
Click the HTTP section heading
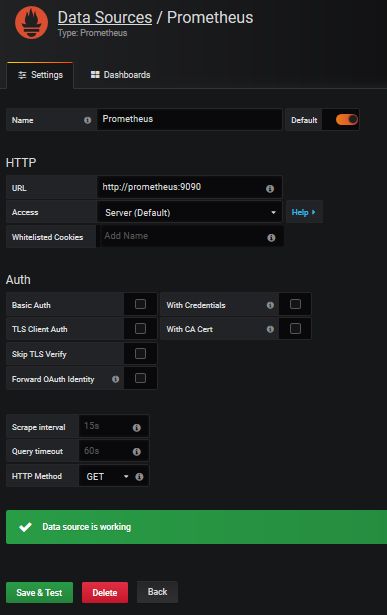[21, 162]
